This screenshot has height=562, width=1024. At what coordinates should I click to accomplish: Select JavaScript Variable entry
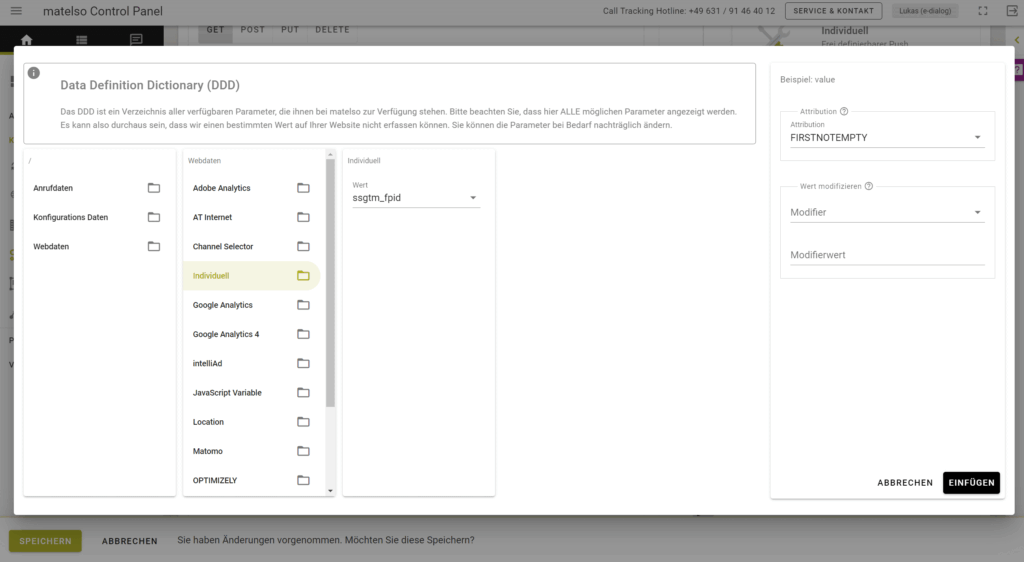click(x=251, y=393)
